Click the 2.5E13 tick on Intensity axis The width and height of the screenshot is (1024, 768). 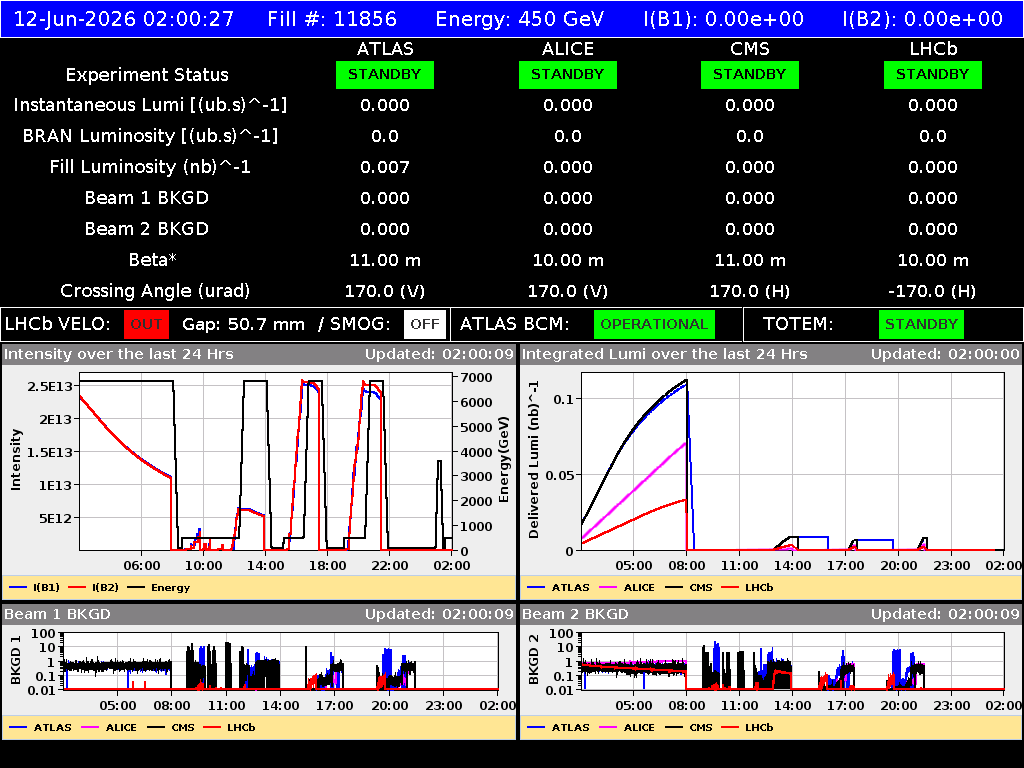pos(50,387)
